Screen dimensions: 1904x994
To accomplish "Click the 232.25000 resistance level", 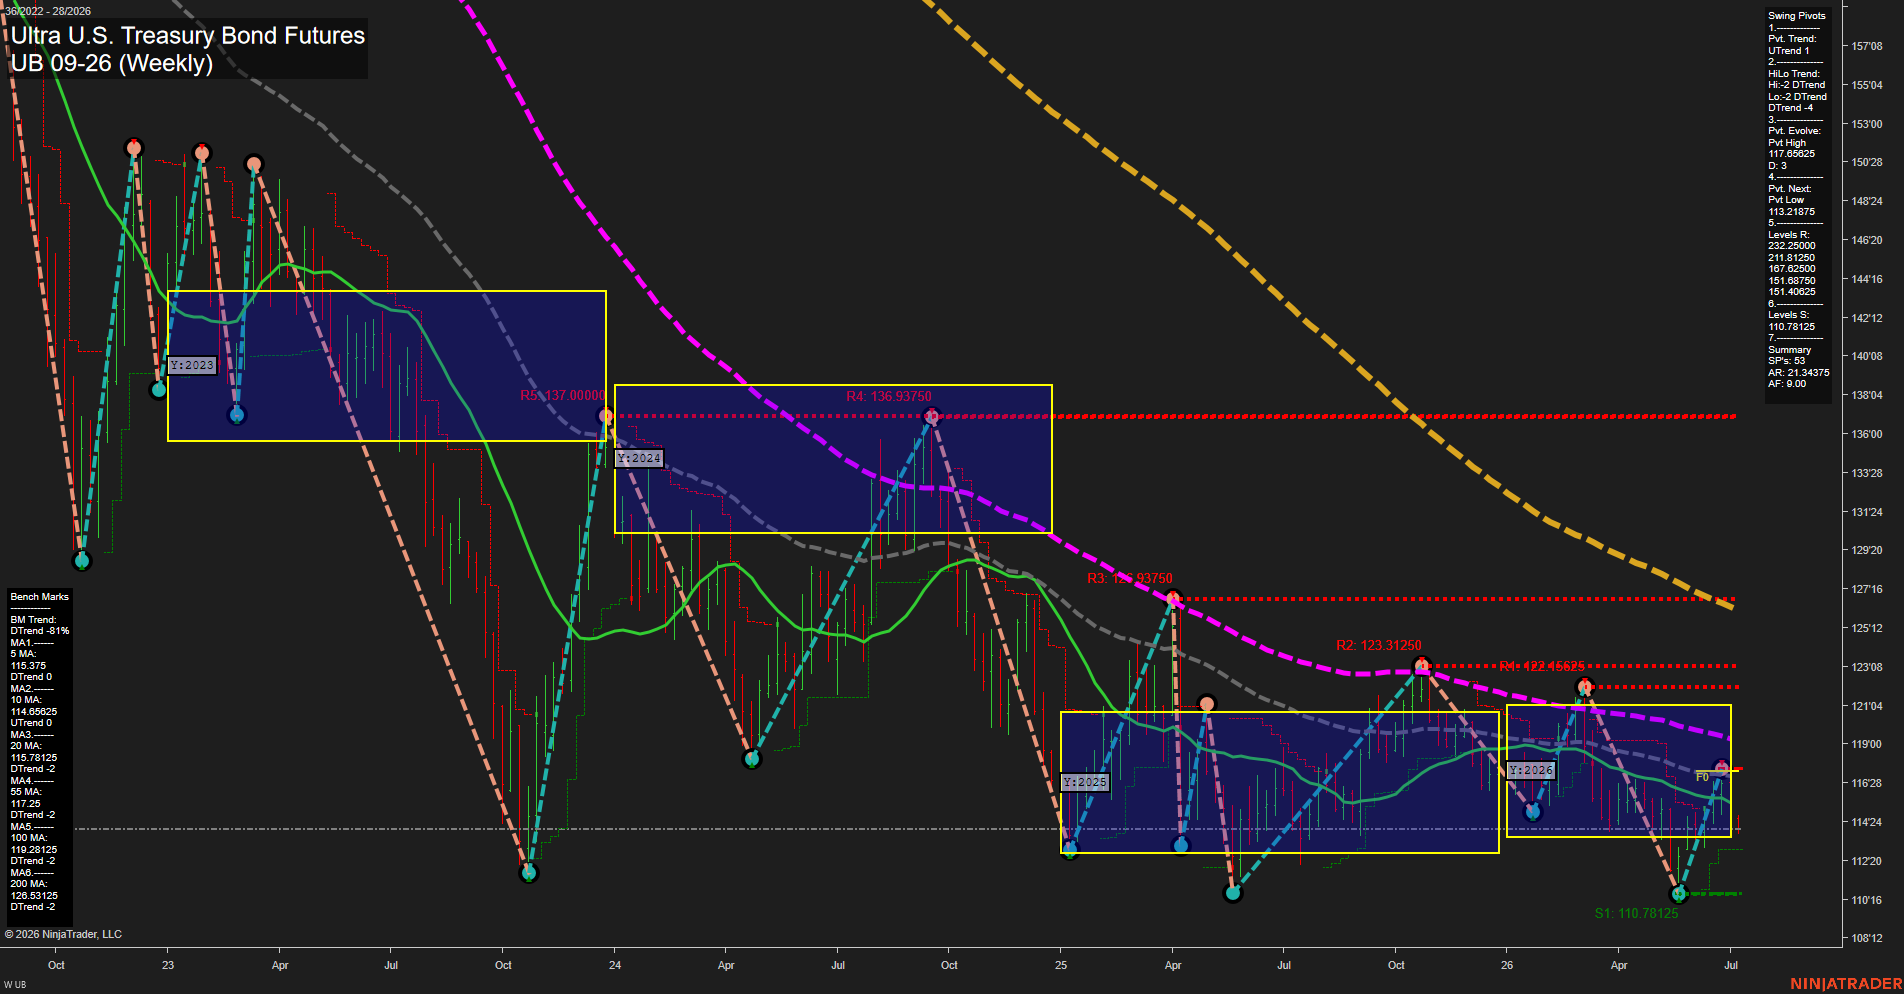I will tap(1792, 246).
